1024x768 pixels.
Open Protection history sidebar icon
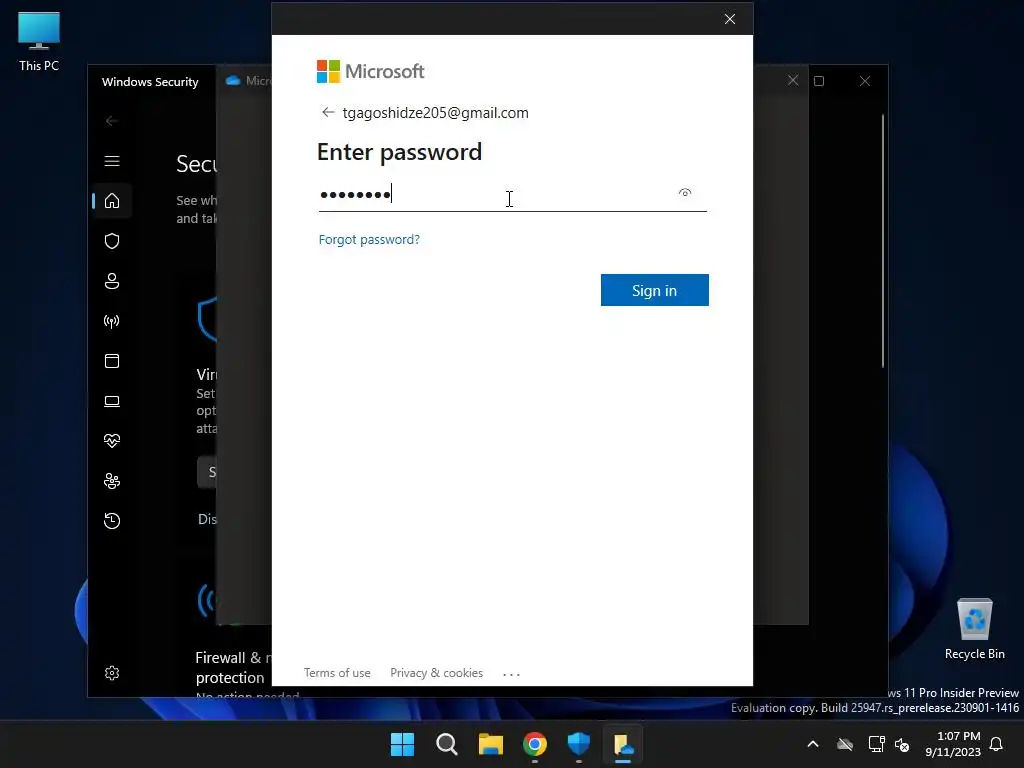112,521
